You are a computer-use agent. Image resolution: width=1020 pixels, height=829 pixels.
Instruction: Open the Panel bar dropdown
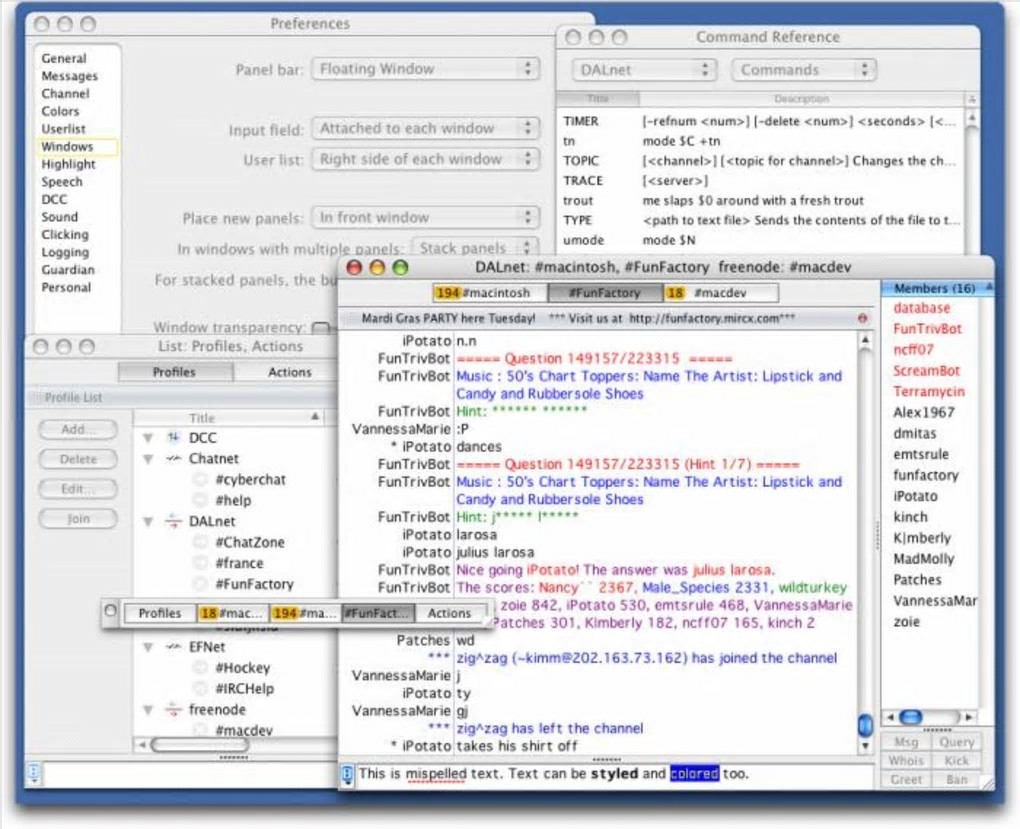(425, 69)
